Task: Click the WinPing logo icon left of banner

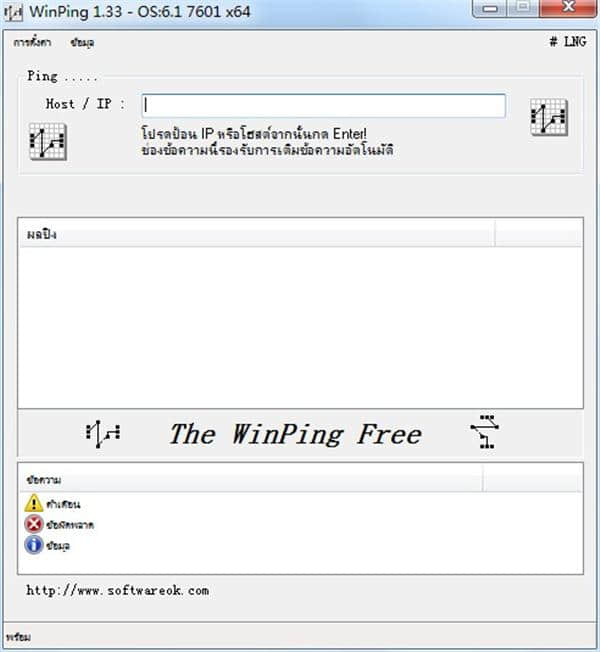Action: point(102,434)
